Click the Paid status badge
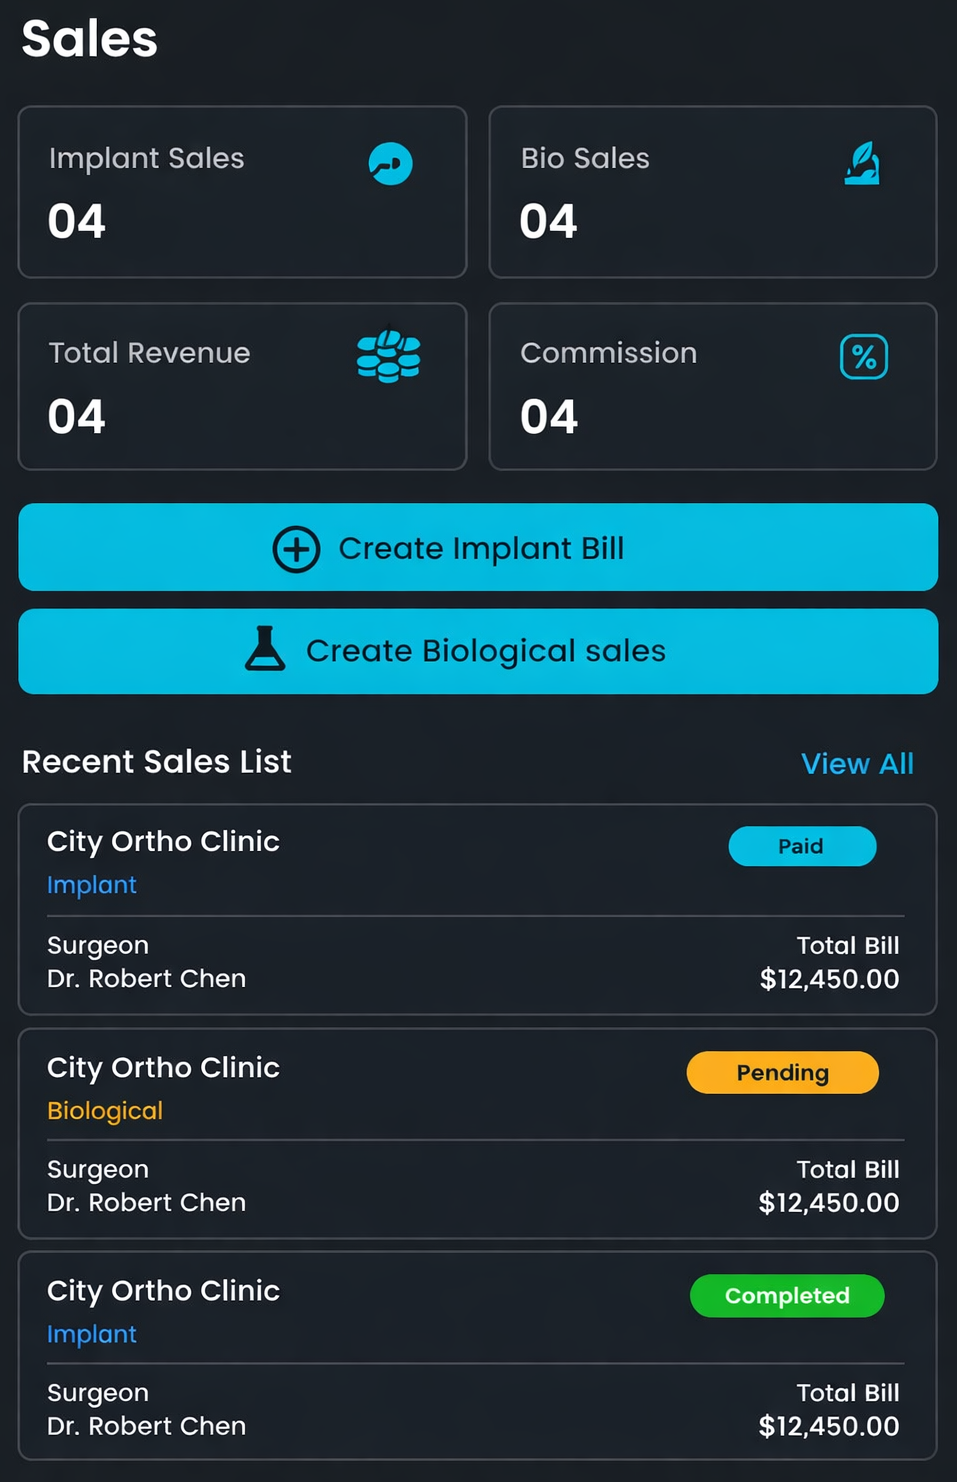The width and height of the screenshot is (957, 1482). [802, 846]
